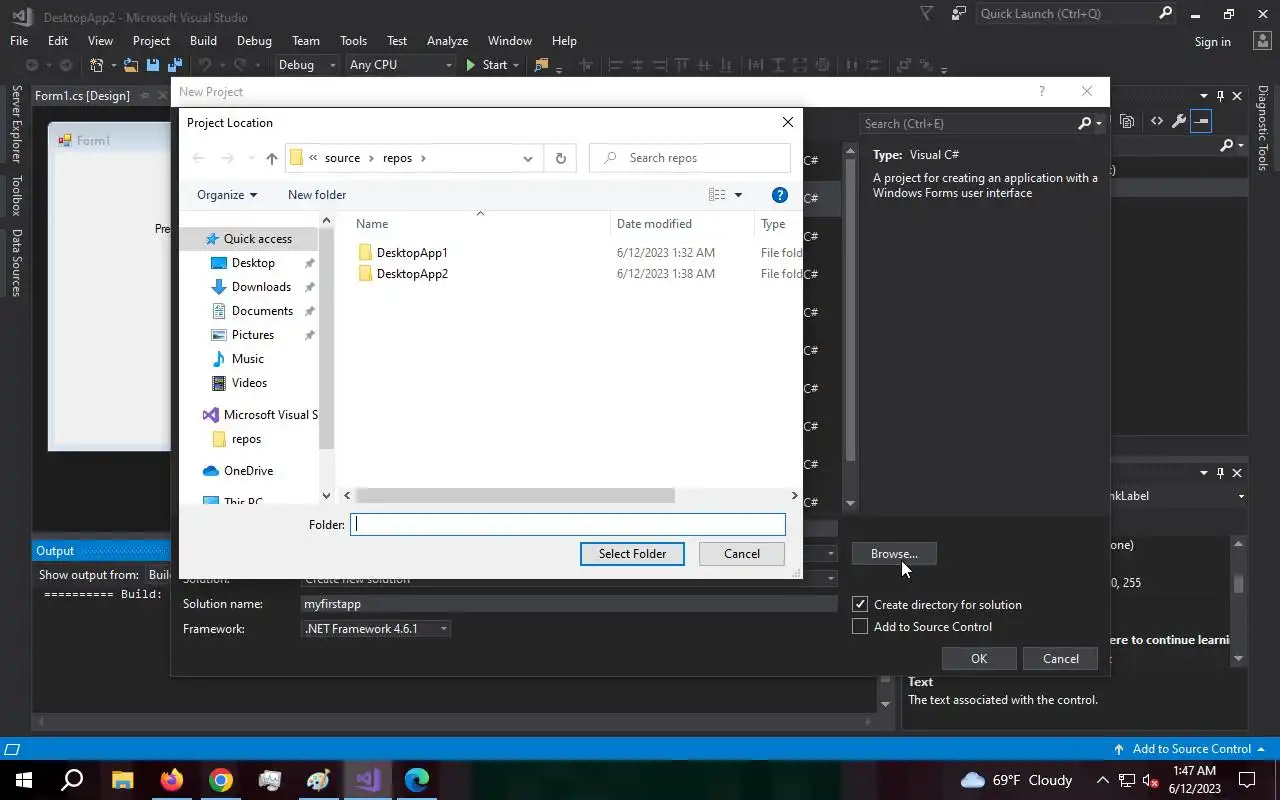Go up one folder level in Project Location

tap(272, 158)
